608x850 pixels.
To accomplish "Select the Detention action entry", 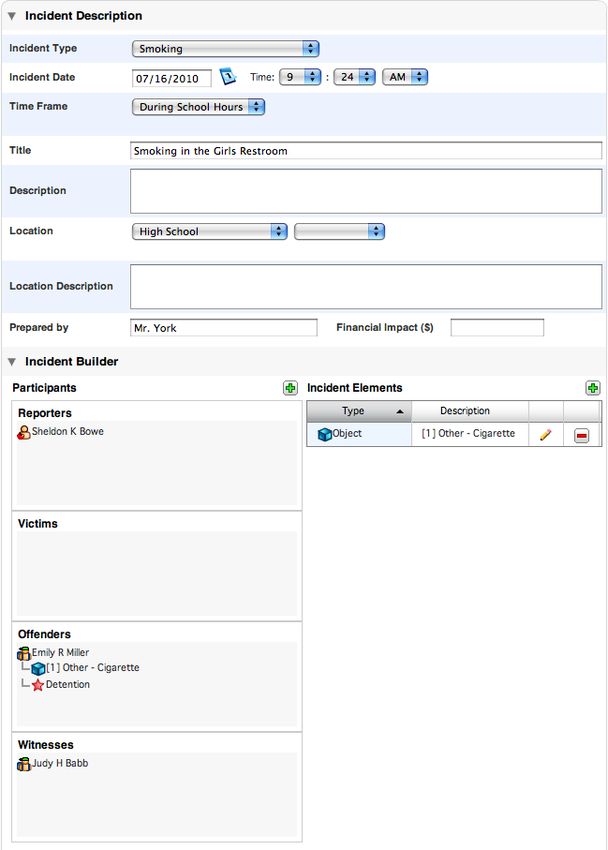I will coord(68,685).
